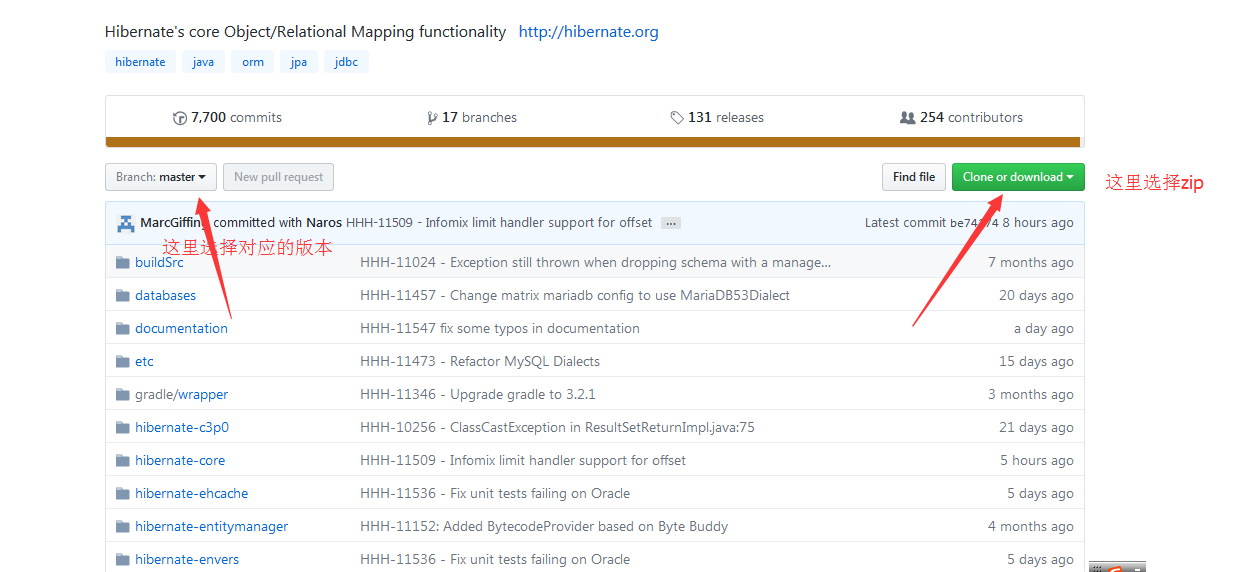Open HHH-11346 Upgrade gradle commit message
The width and height of the screenshot is (1236, 572).
[478, 395]
